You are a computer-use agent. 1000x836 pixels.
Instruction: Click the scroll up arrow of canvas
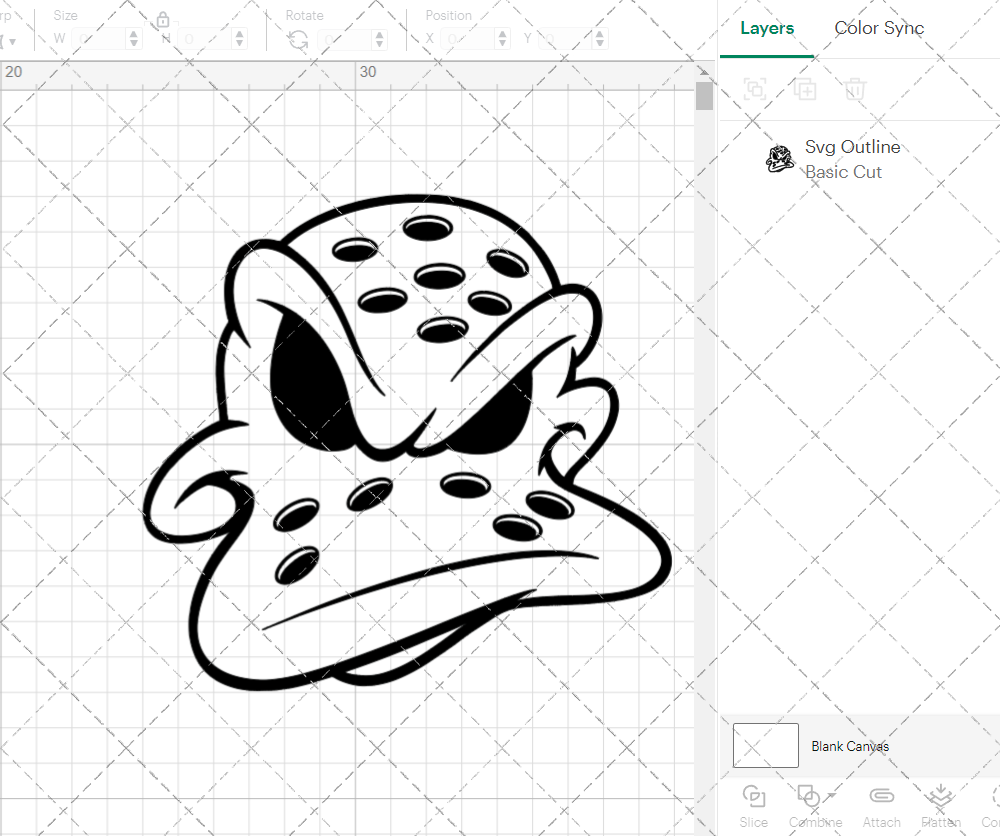[704, 71]
